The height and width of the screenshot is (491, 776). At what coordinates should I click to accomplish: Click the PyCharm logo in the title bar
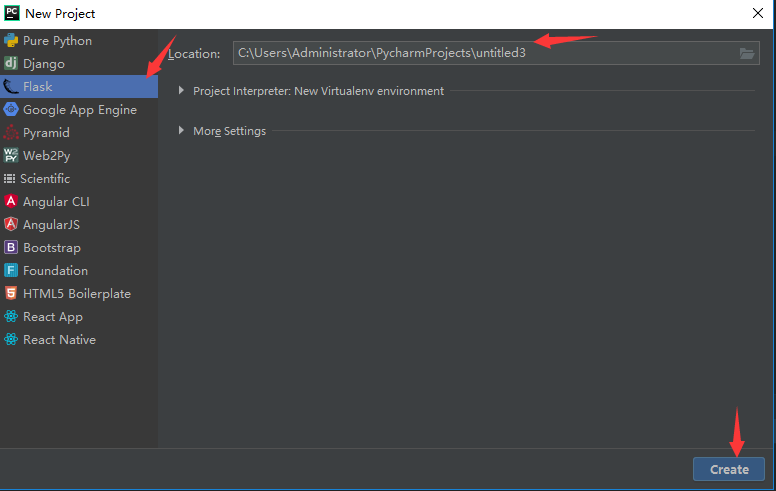point(12,13)
